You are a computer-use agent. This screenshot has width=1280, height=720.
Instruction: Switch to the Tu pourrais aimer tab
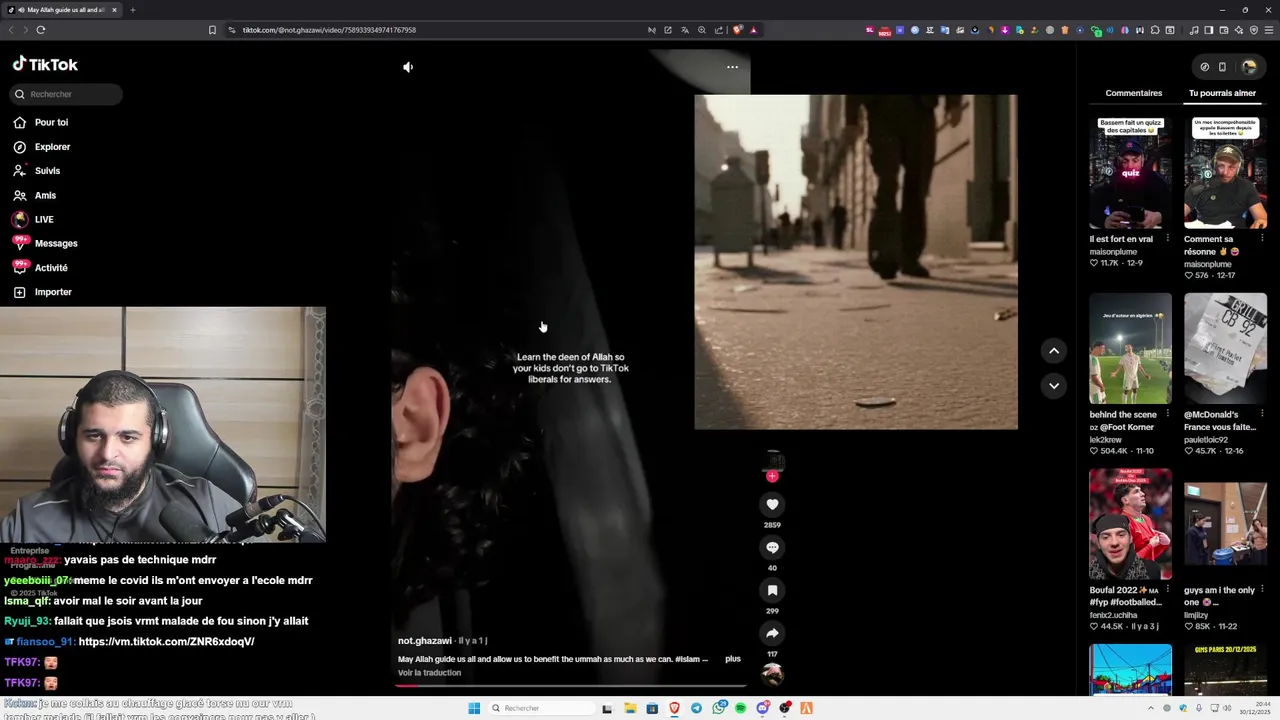[x=1222, y=93]
